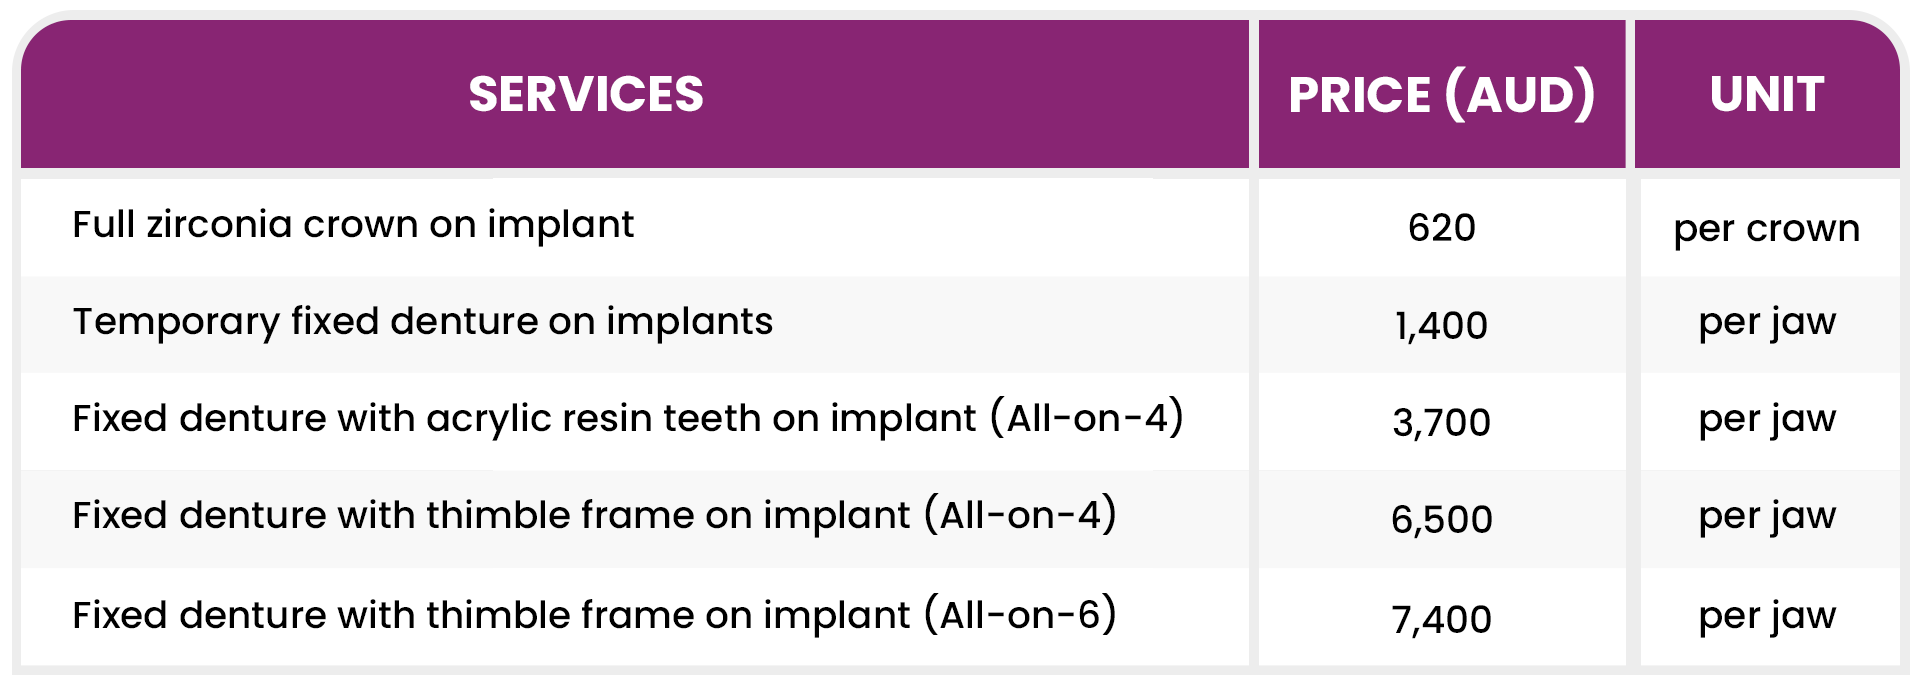This screenshot has height=690, width=1920.
Task: Click thimble frame All-on-4 service
Action: pos(594,516)
